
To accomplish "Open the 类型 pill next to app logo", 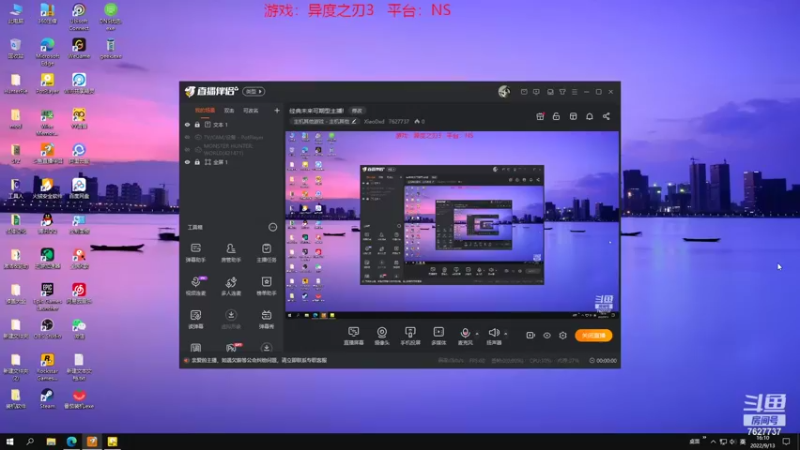I will tap(254, 91).
